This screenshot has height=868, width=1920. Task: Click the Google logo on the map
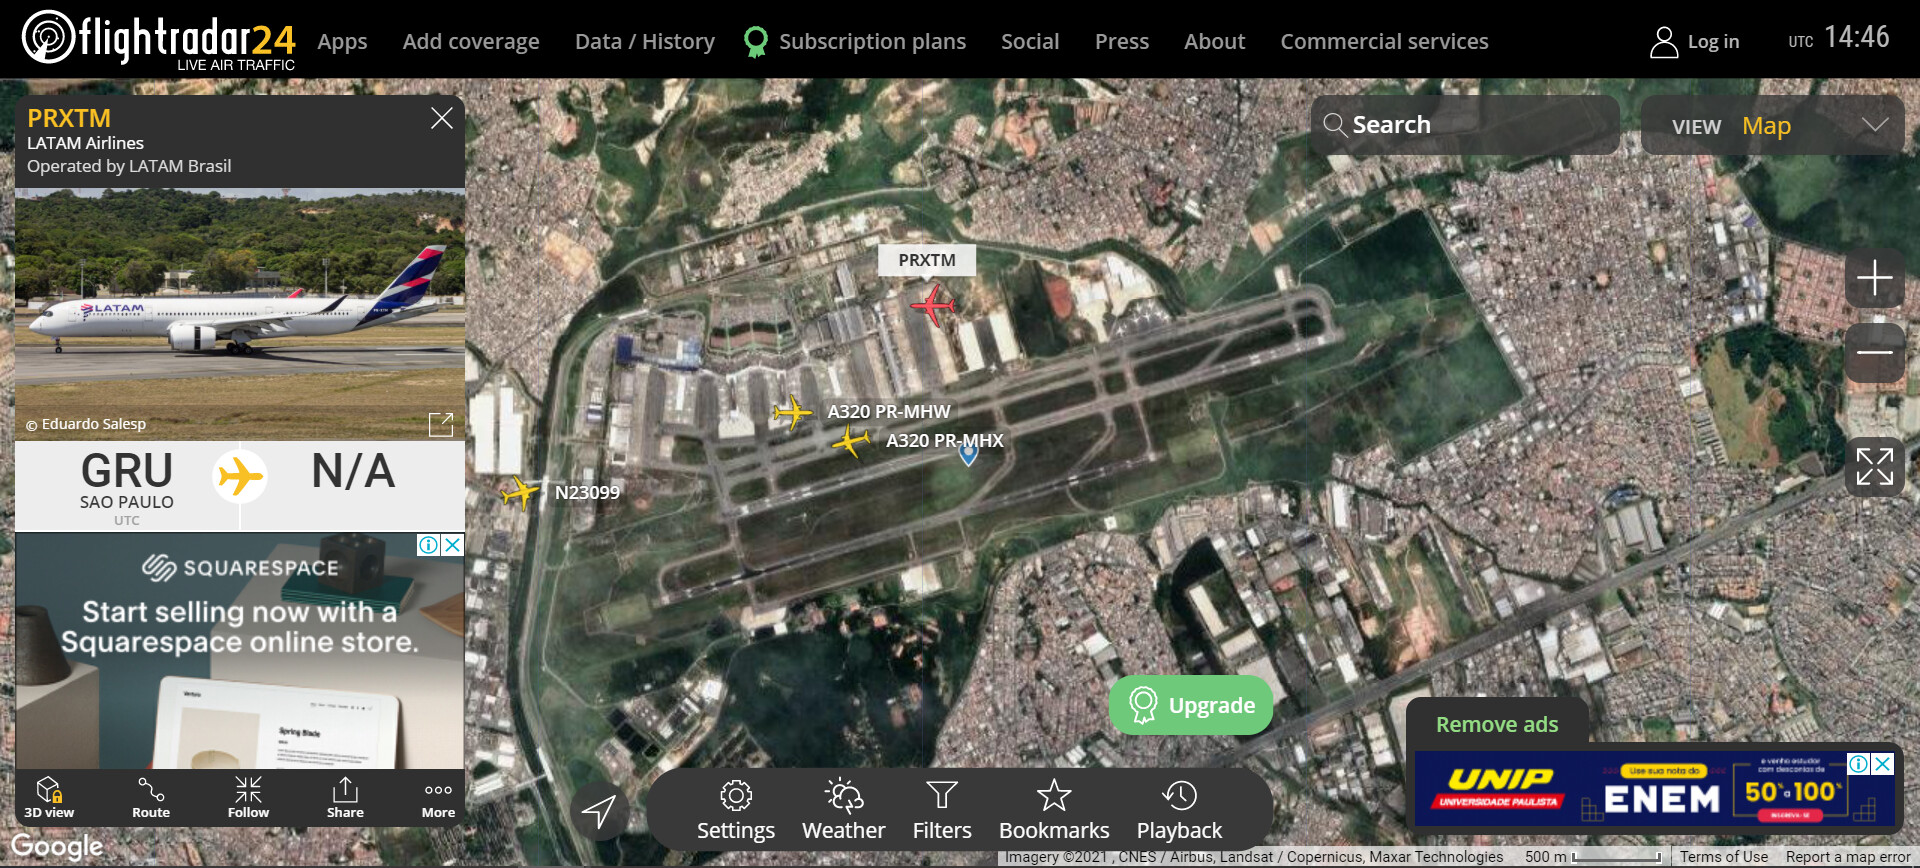(x=57, y=847)
